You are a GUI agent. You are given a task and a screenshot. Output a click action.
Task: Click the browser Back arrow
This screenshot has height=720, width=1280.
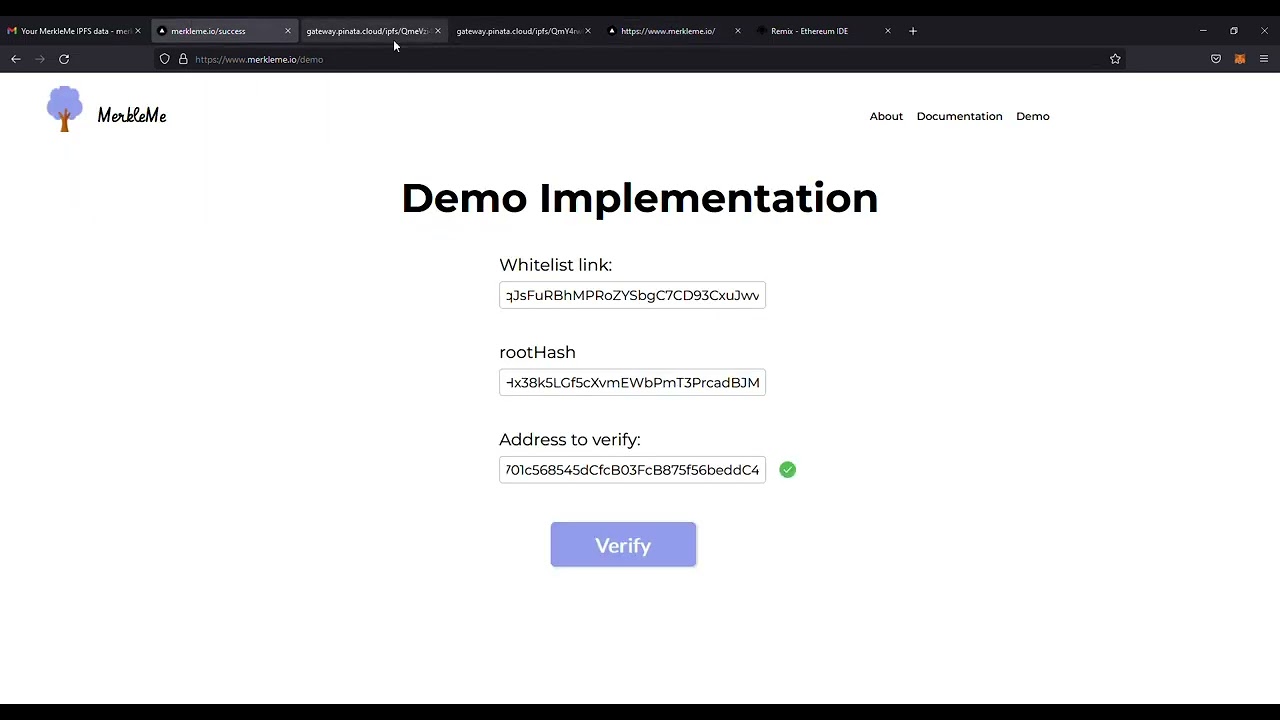click(x=16, y=59)
